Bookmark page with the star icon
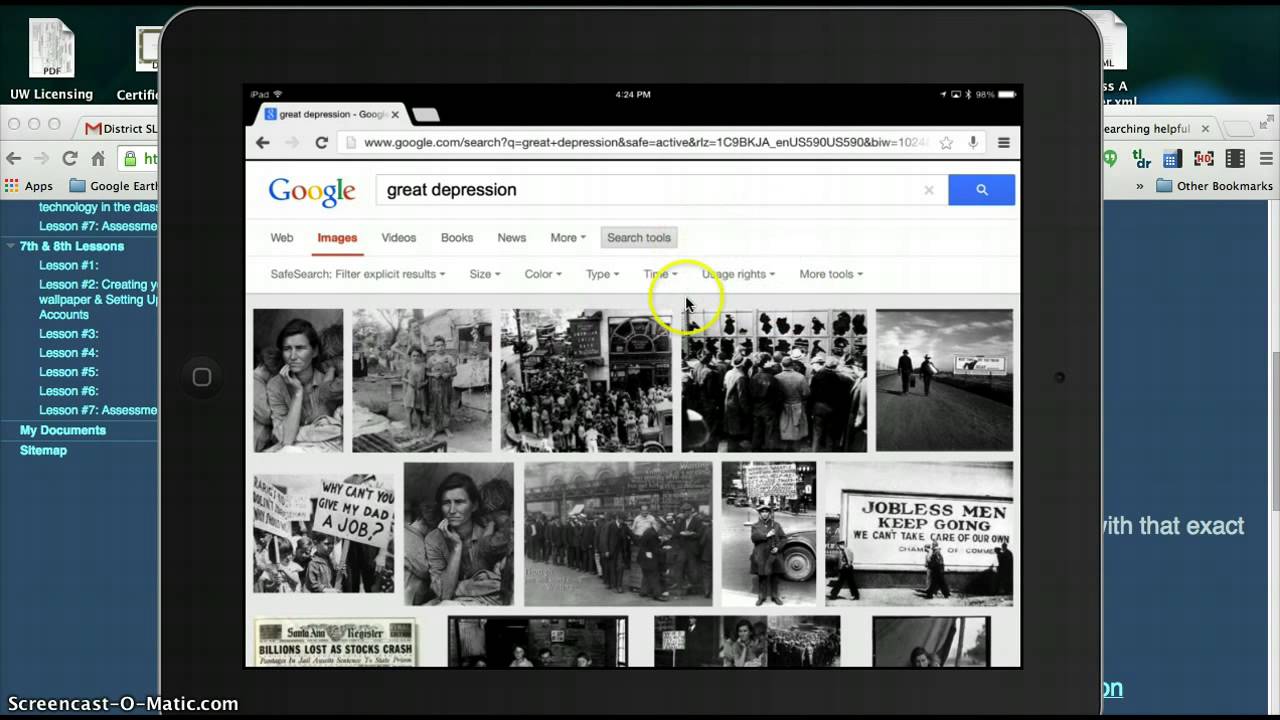The image size is (1280, 720). 945,143
